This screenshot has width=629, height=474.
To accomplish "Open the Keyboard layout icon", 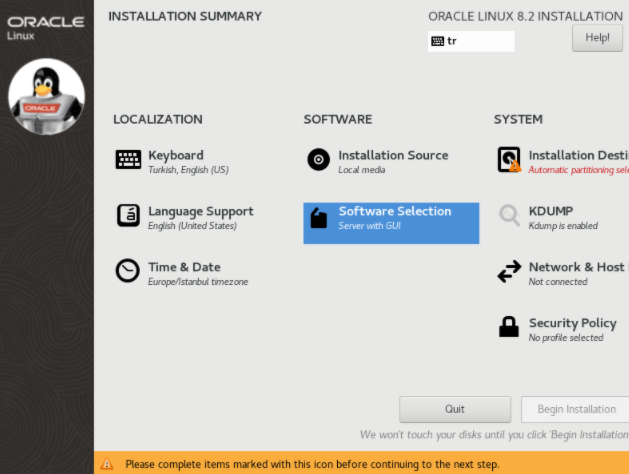I will coord(128,160).
